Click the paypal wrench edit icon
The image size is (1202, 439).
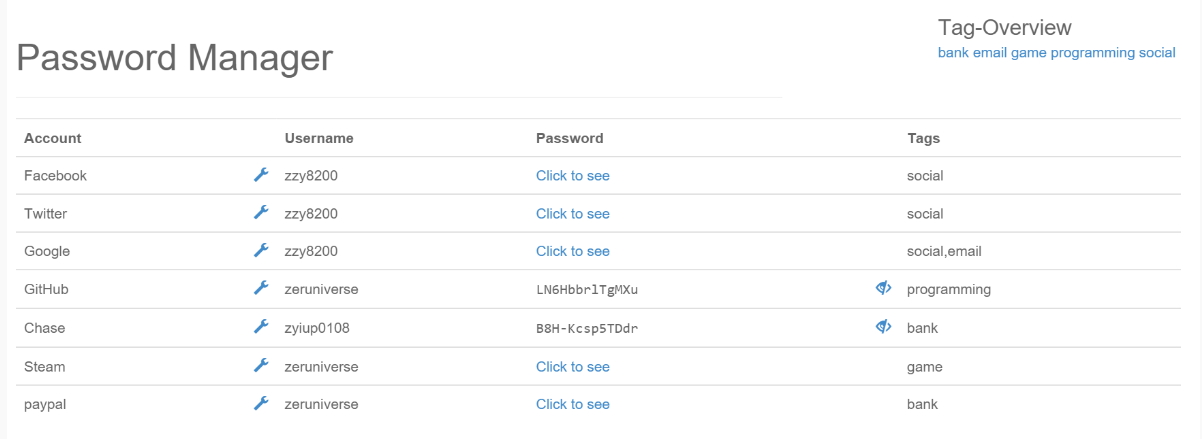pos(261,404)
